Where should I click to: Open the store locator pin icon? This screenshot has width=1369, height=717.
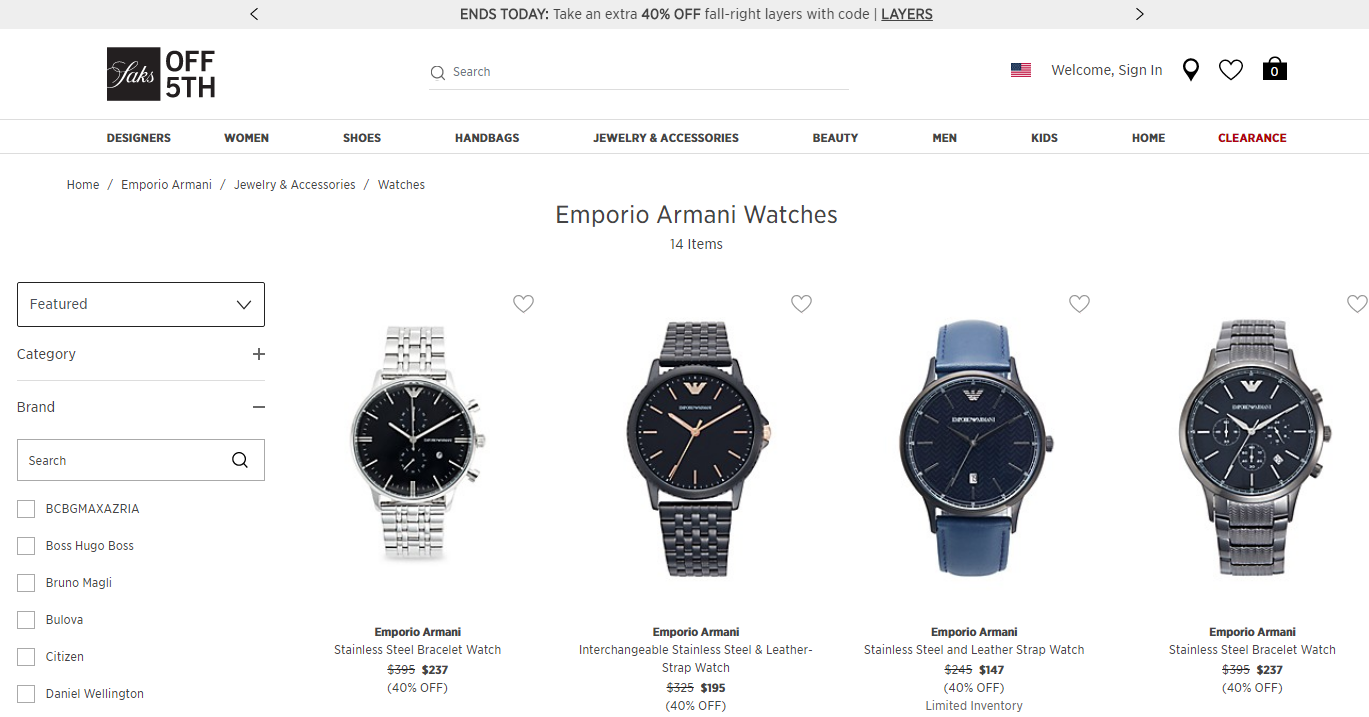[1190, 70]
